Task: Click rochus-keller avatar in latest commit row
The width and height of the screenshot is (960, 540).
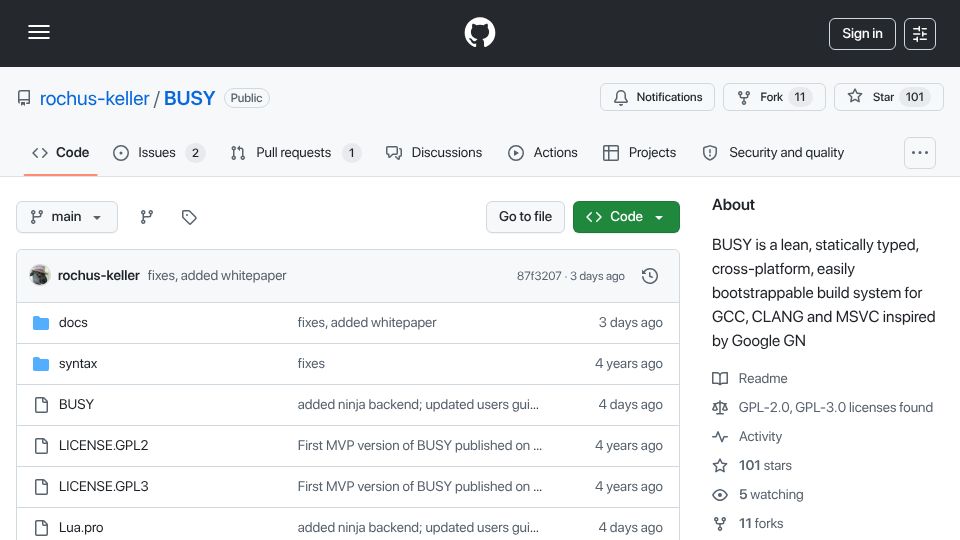Action: tap(40, 276)
